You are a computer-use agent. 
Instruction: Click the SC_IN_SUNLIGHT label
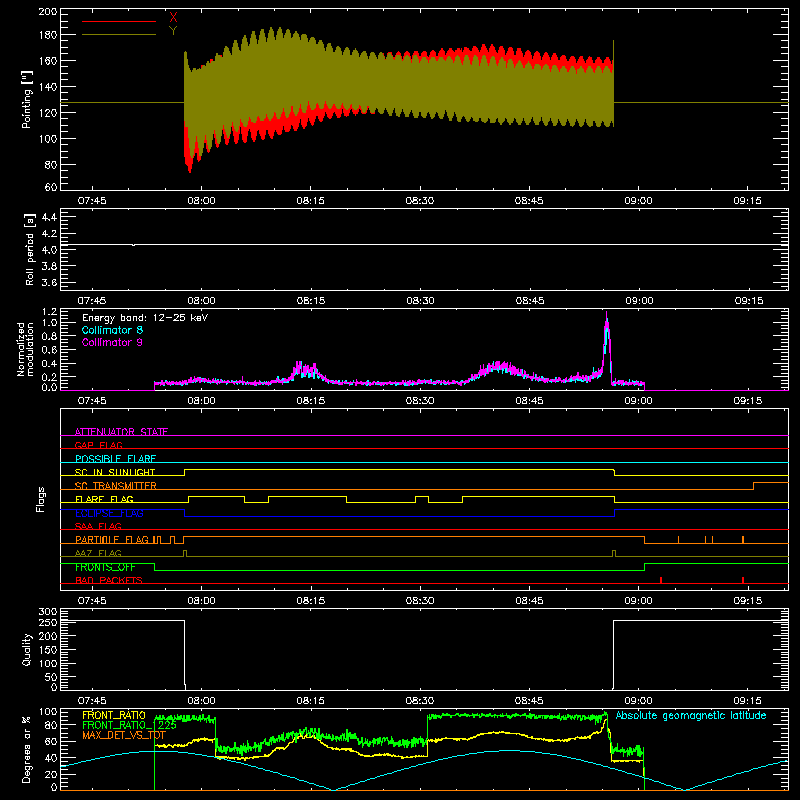click(115, 472)
